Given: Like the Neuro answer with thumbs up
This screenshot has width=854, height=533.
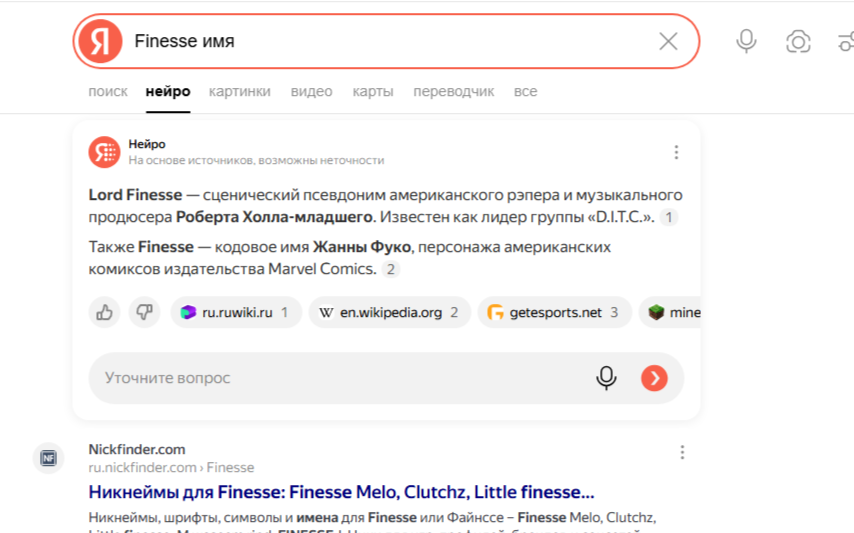Looking at the screenshot, I should click(104, 312).
